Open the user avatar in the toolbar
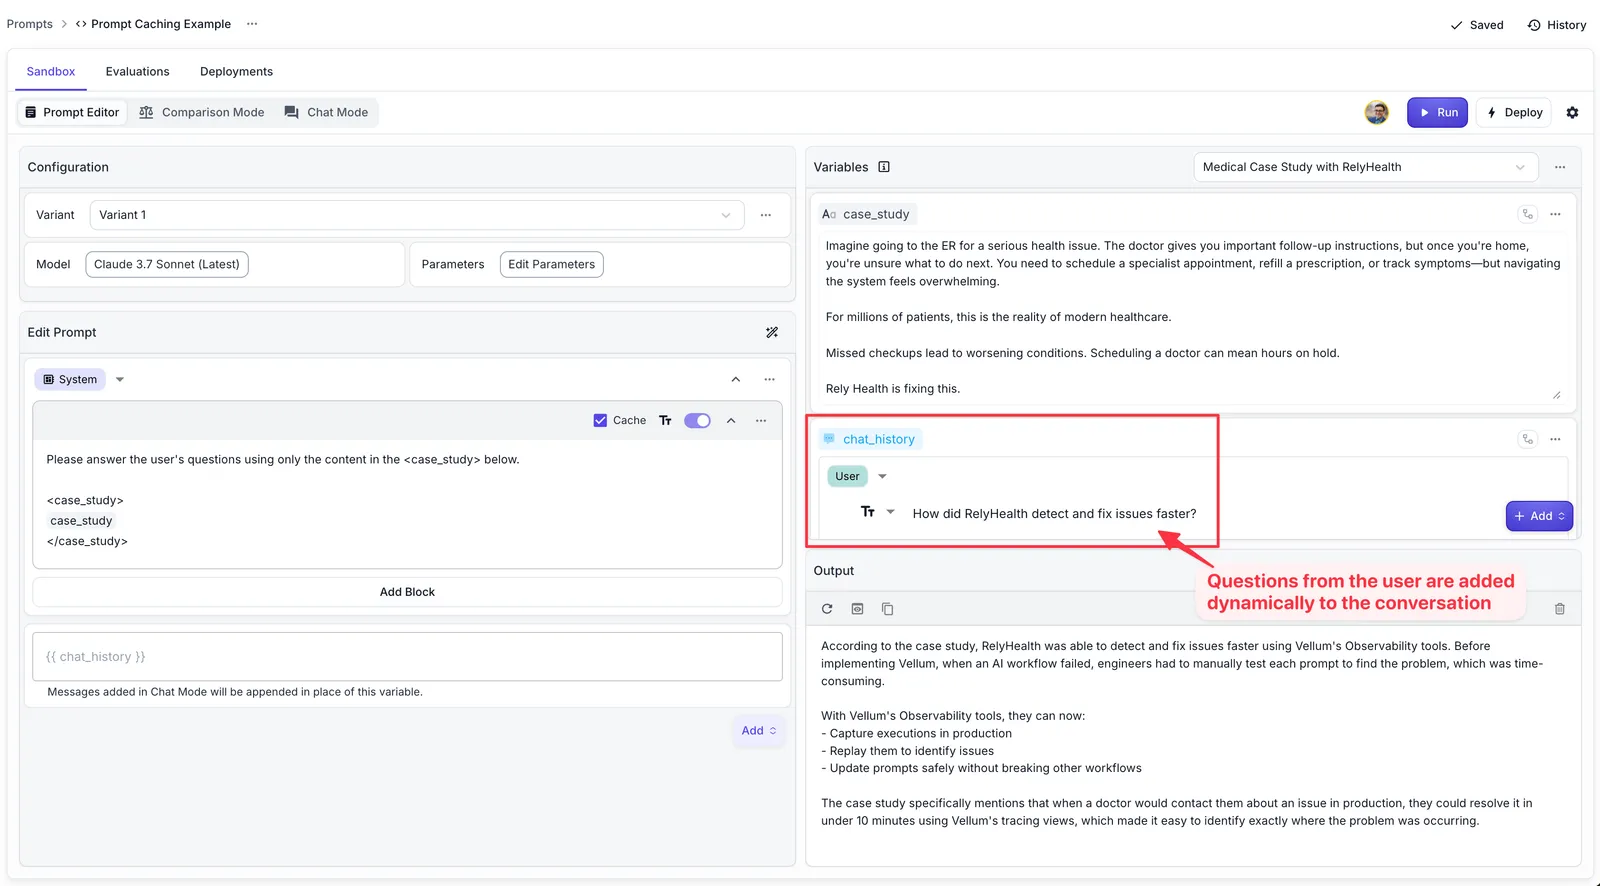The image size is (1600, 886). pyautogui.click(x=1377, y=113)
